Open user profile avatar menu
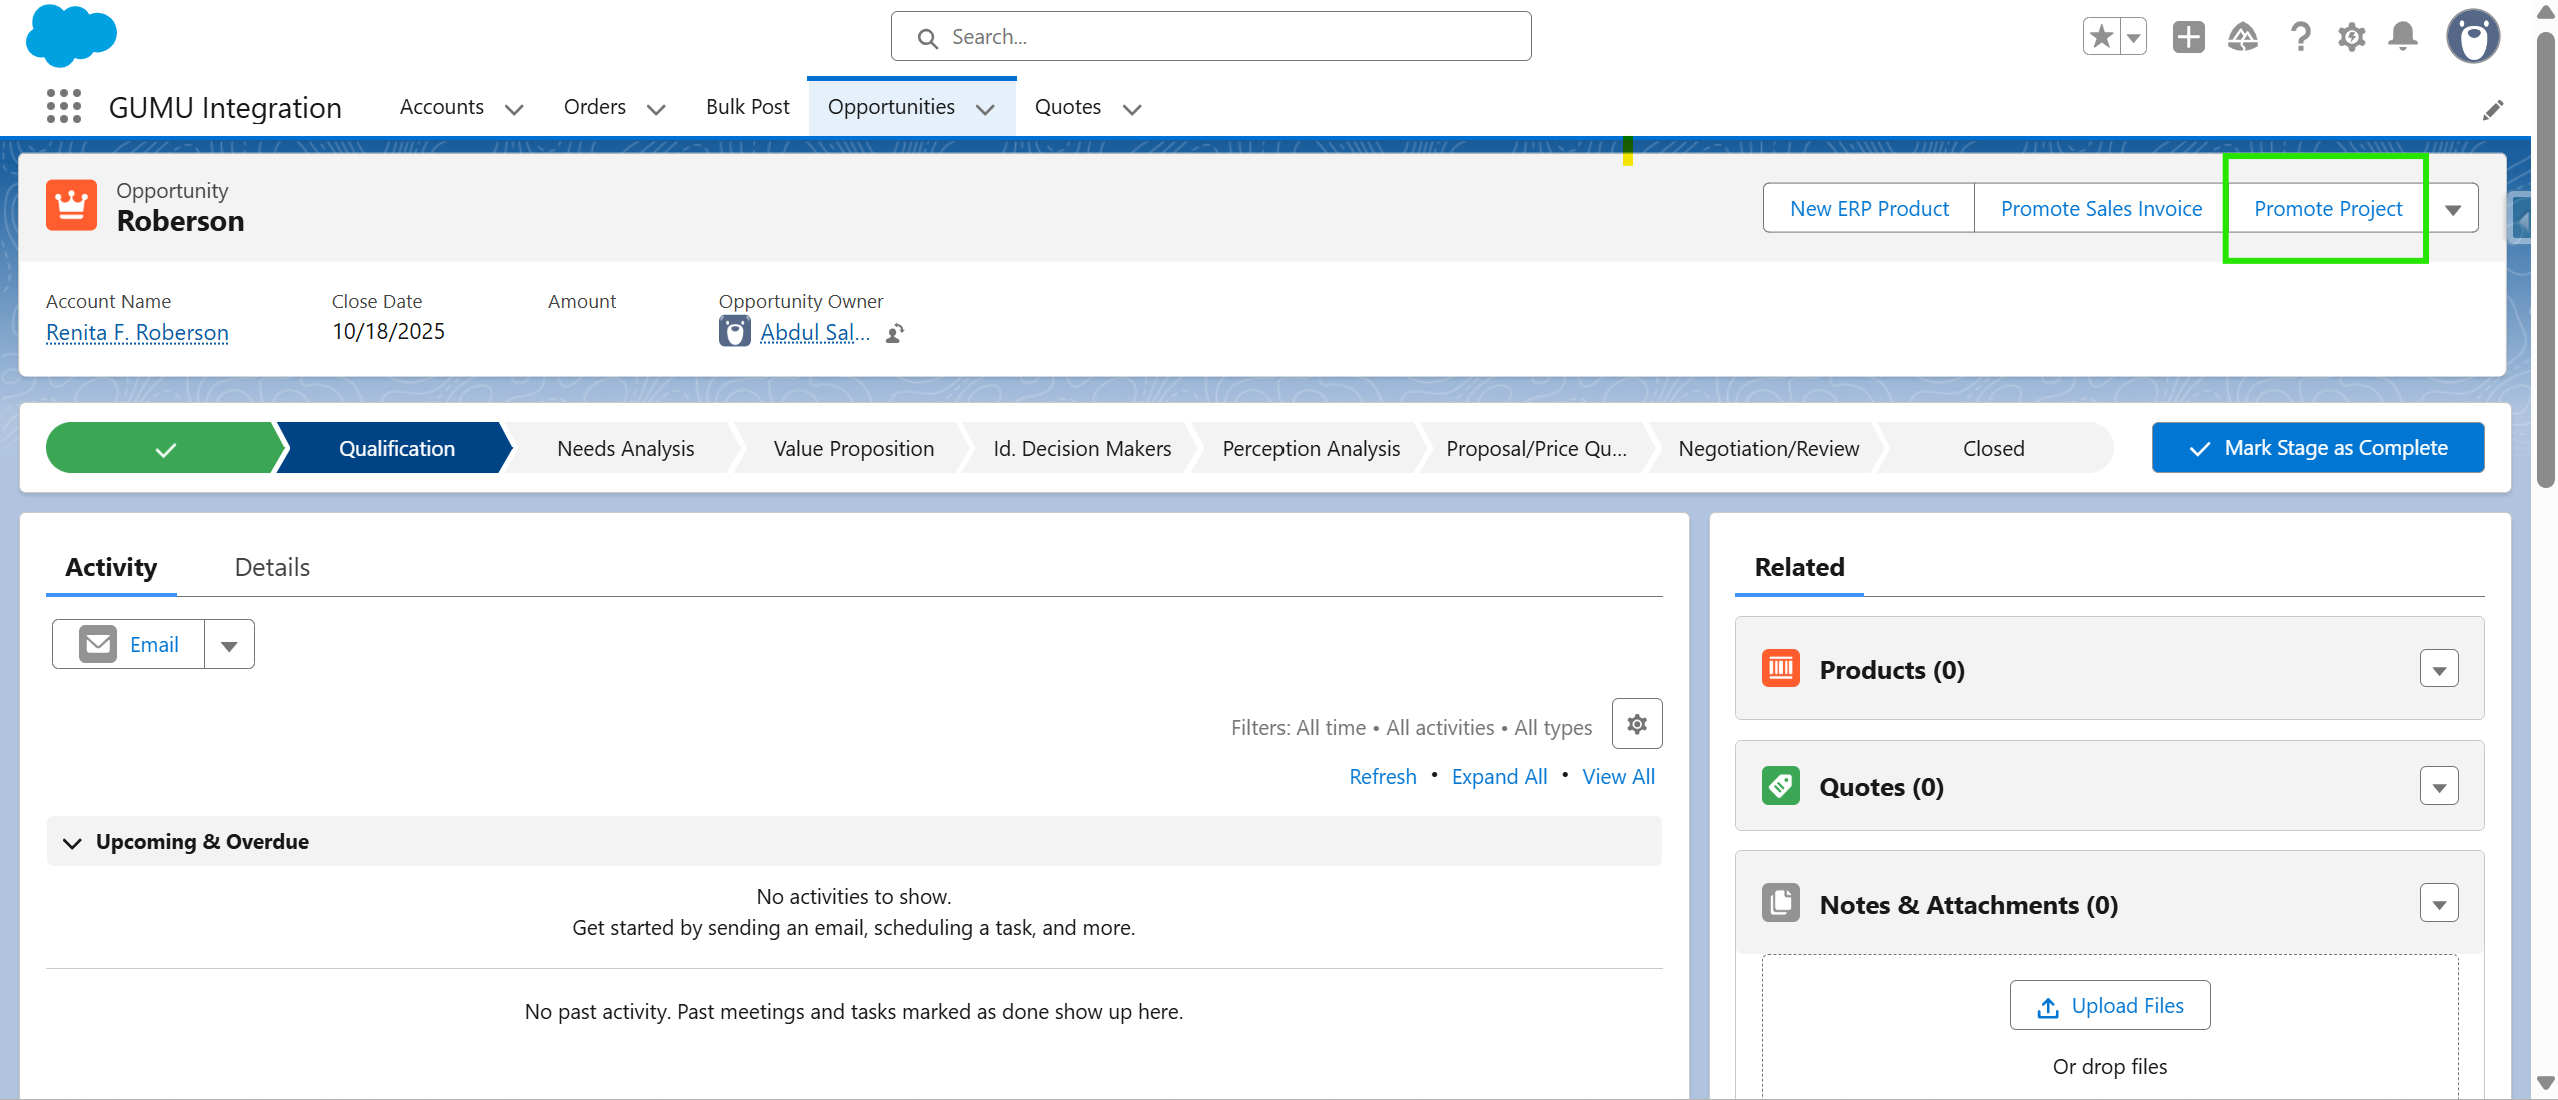Viewport: 2558px width, 1100px height. (2473, 38)
